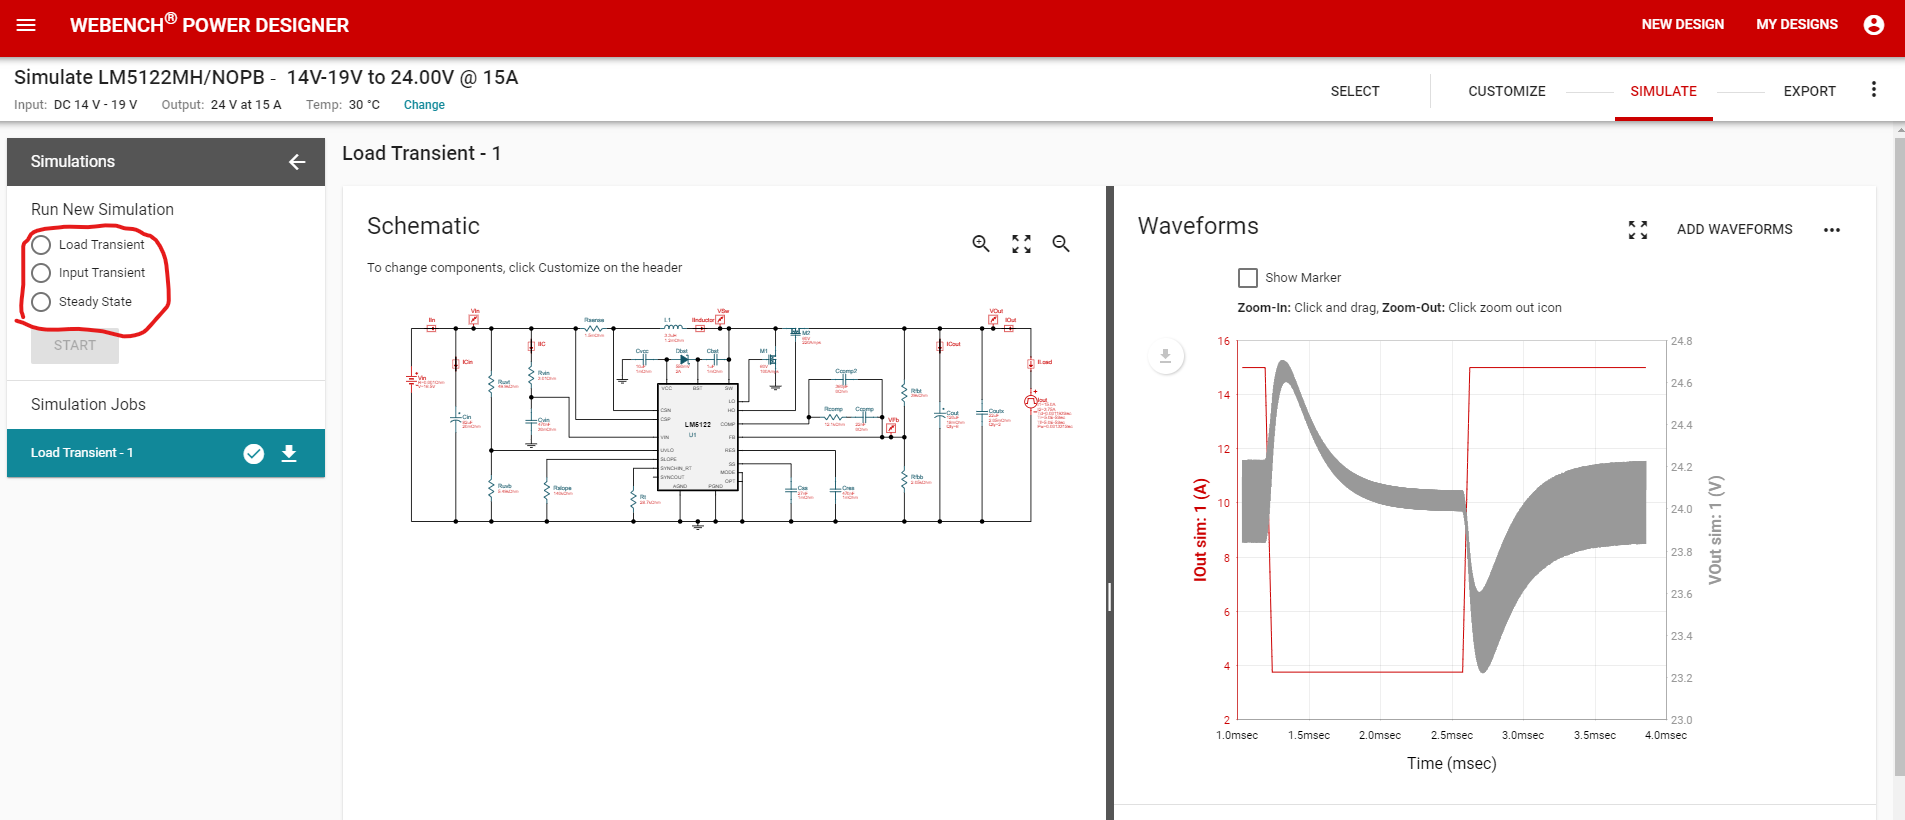The width and height of the screenshot is (1905, 820).
Task: Select the Input Transient radio option
Action: point(41,273)
